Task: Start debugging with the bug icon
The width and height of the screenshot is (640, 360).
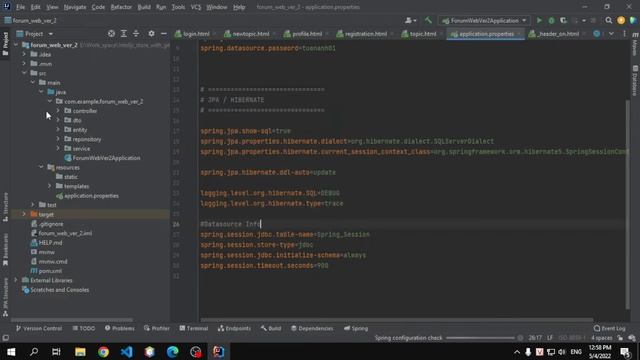Action: click(551, 20)
